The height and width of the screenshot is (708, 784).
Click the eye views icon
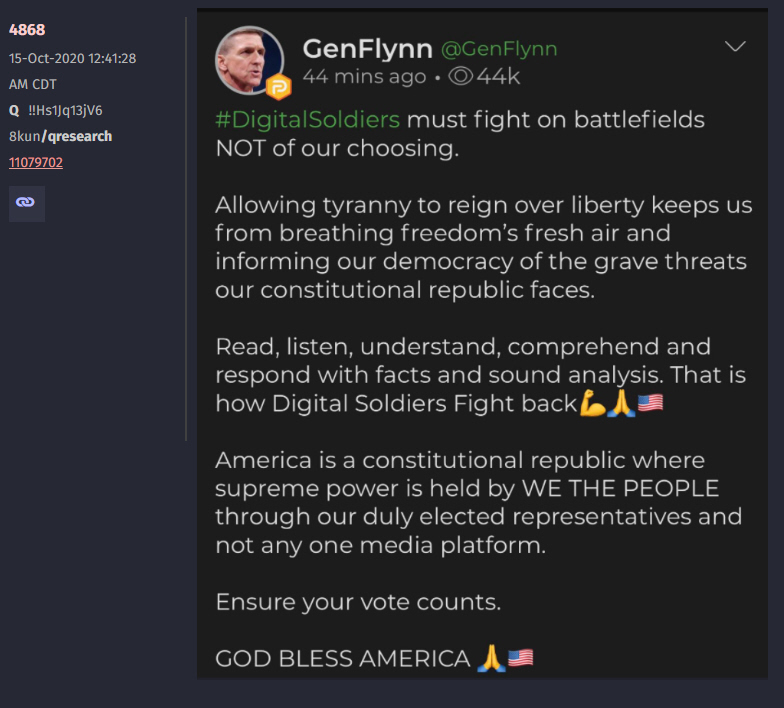(x=461, y=76)
